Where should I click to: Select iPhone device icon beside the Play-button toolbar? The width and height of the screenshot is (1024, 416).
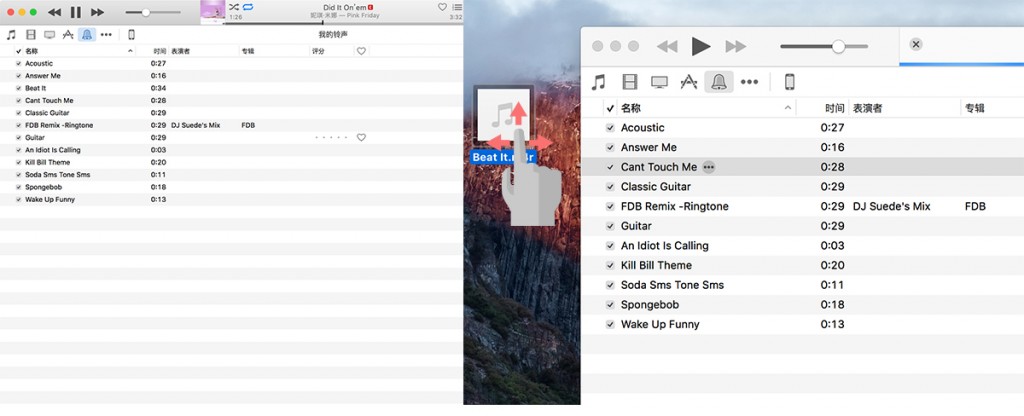[x=789, y=82]
